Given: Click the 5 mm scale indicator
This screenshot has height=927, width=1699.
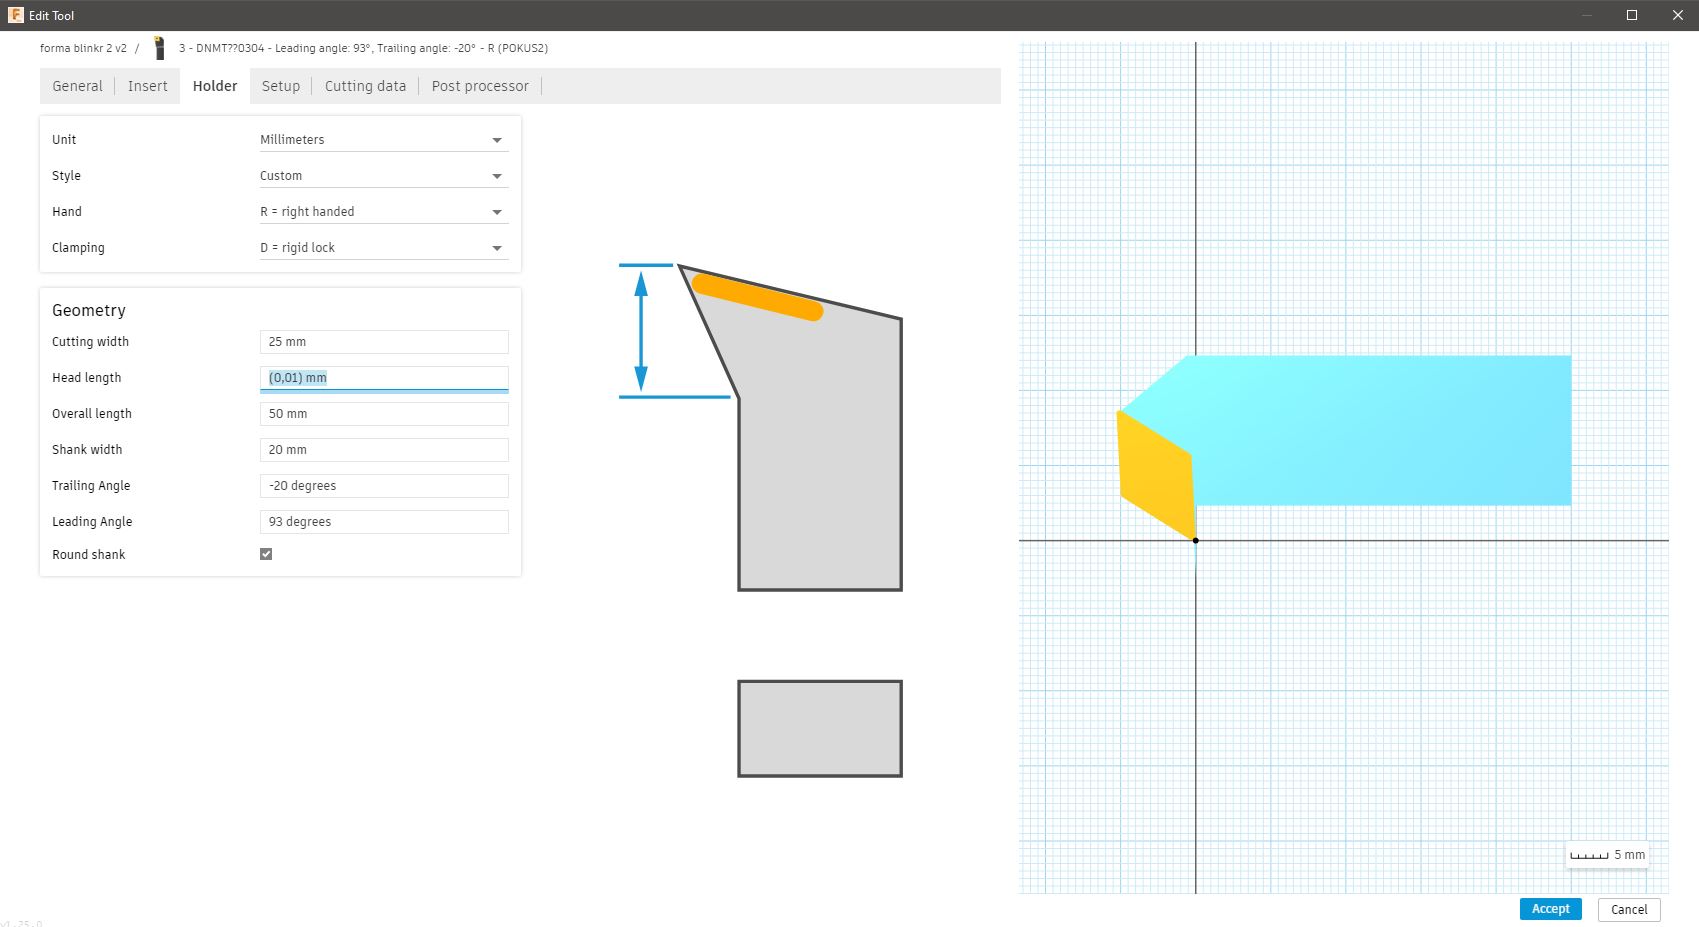Looking at the screenshot, I should coord(1606,855).
